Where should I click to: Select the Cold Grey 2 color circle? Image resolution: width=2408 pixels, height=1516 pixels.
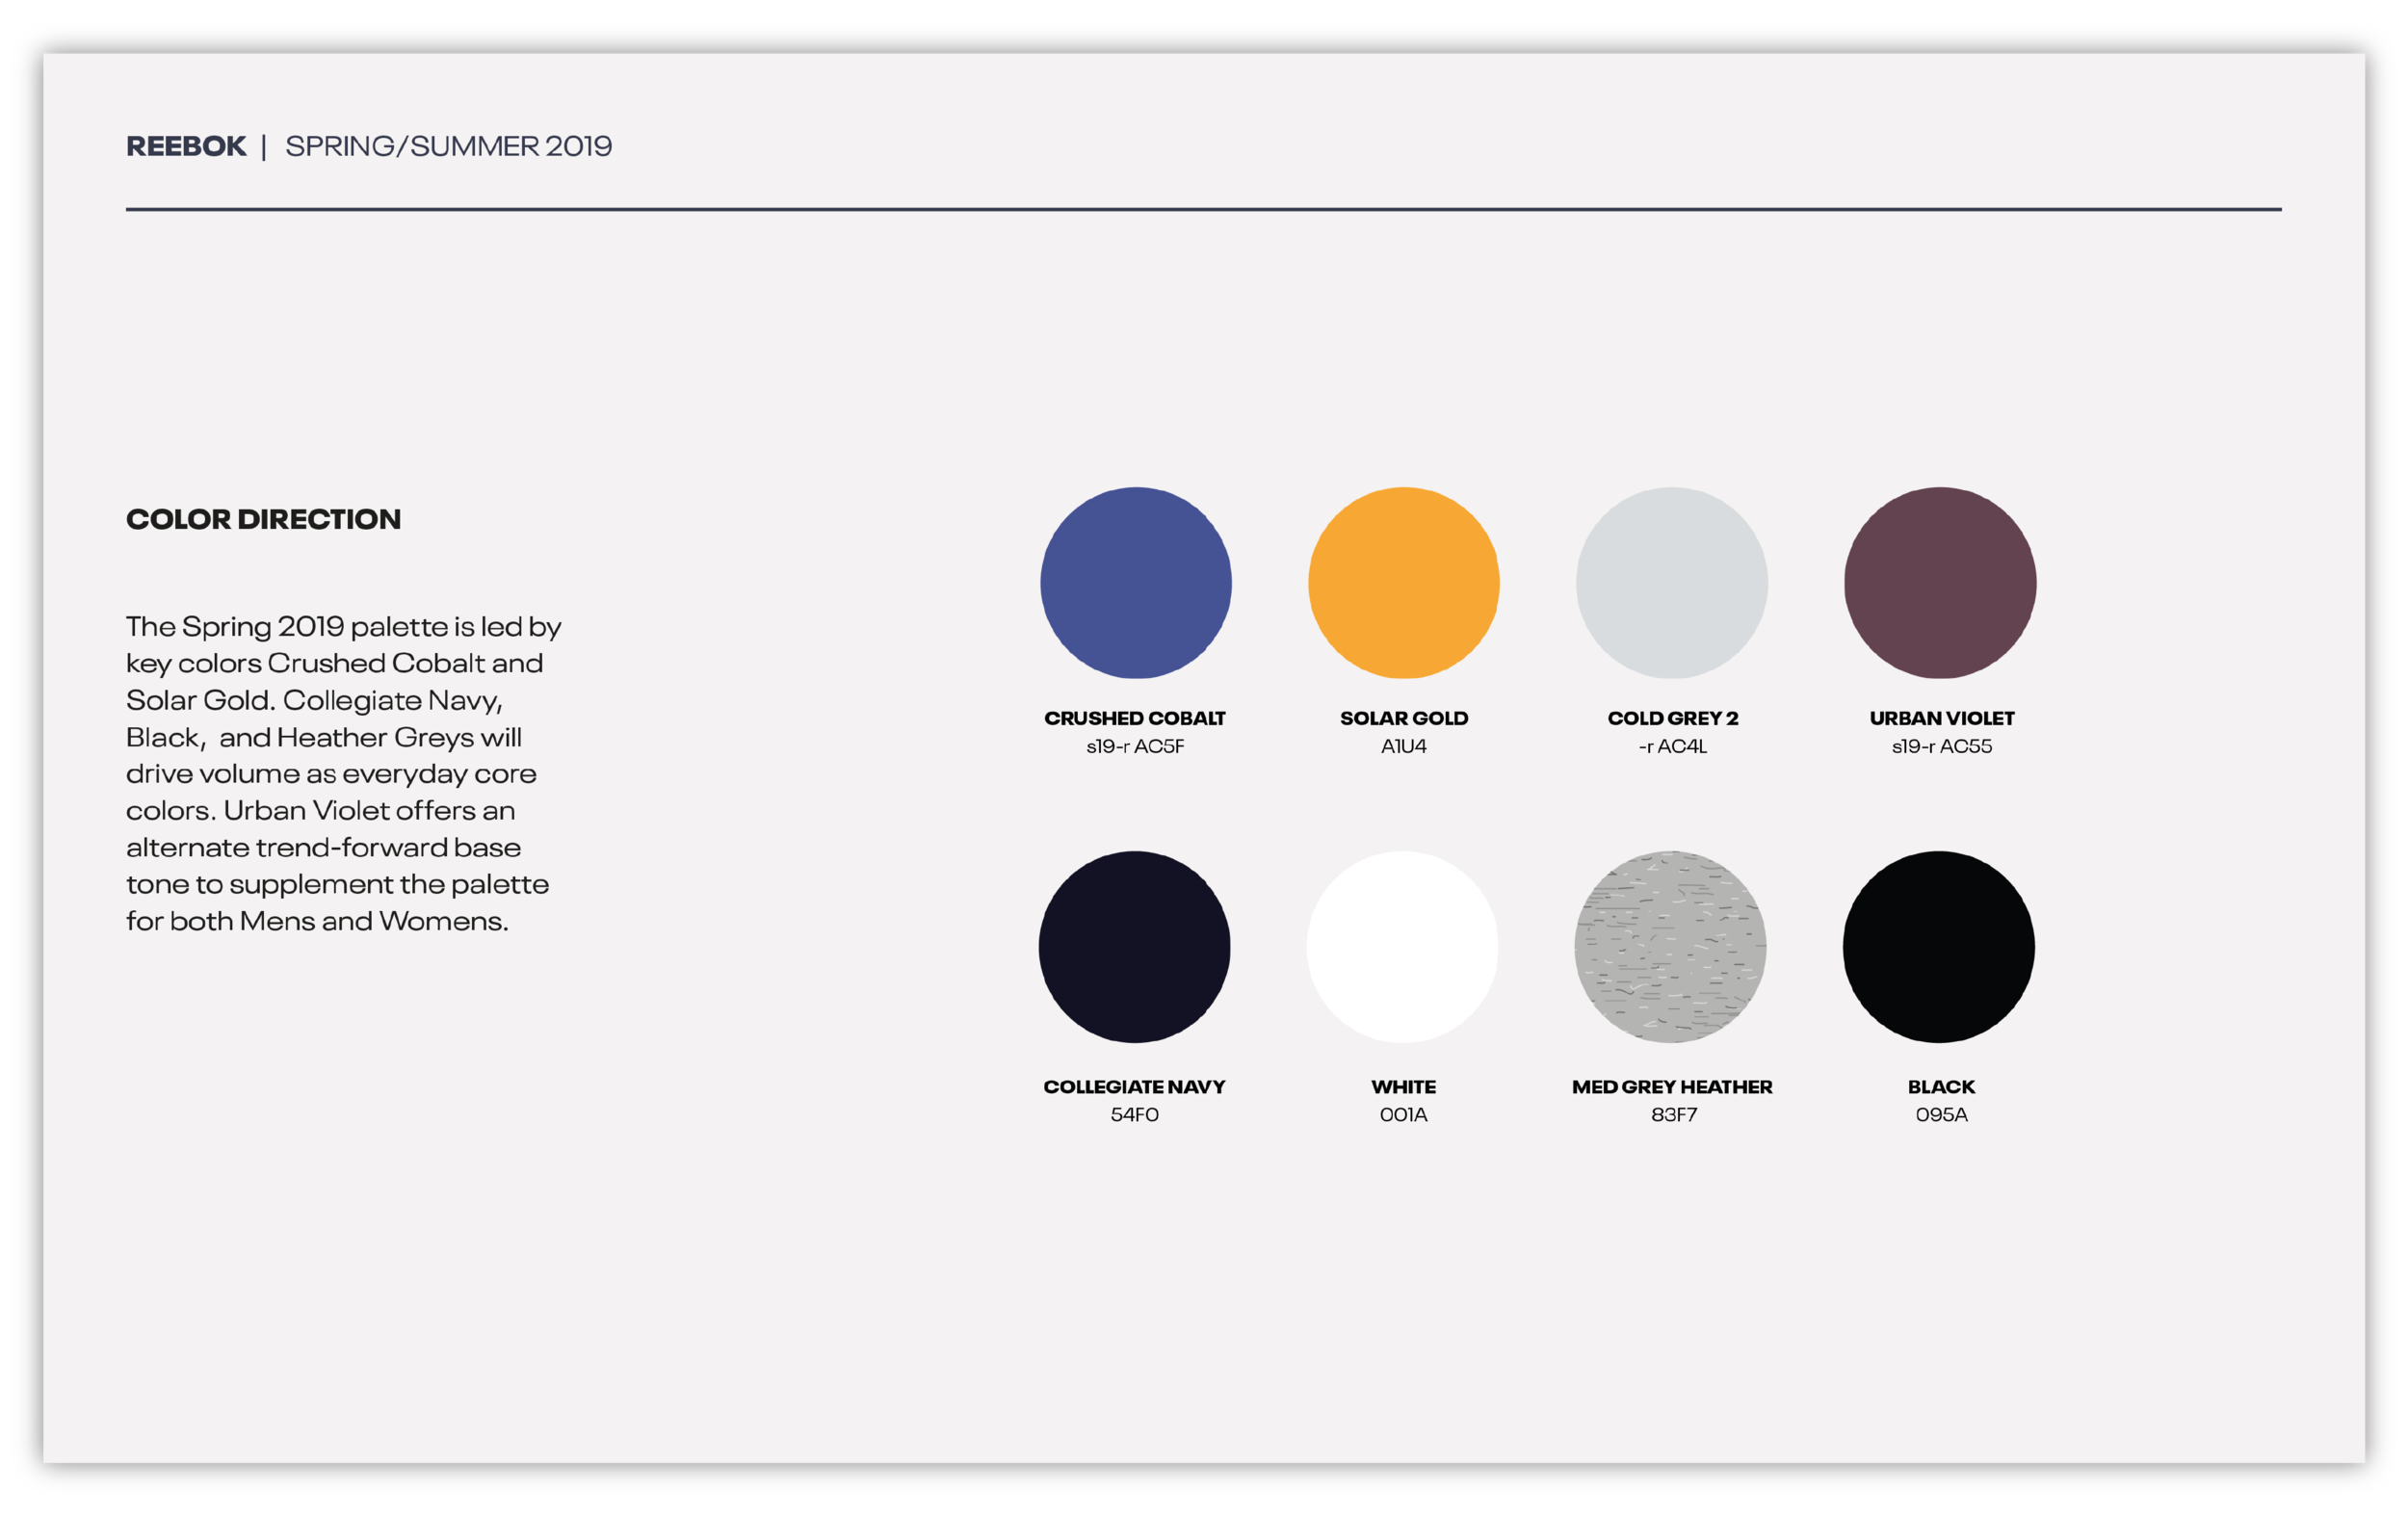tap(1672, 583)
